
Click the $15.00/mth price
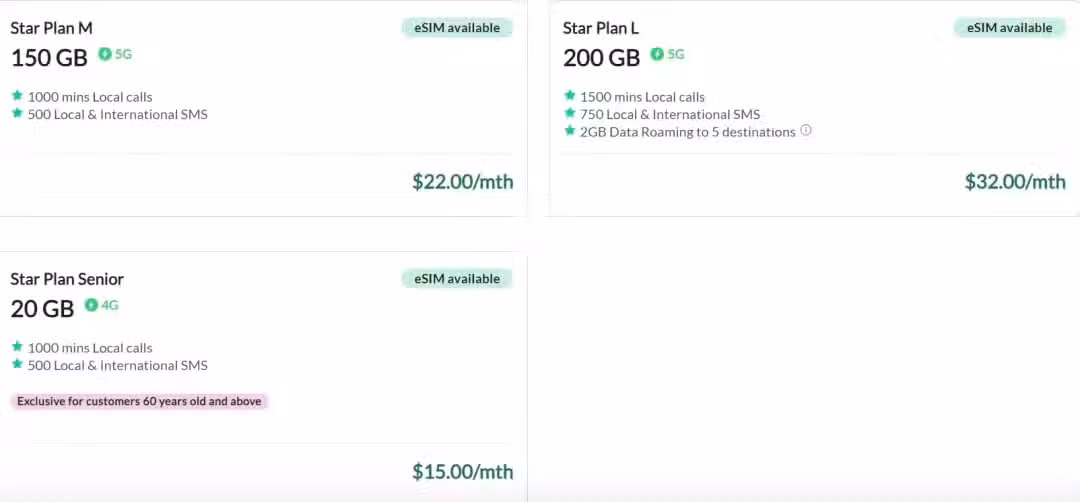(x=463, y=472)
